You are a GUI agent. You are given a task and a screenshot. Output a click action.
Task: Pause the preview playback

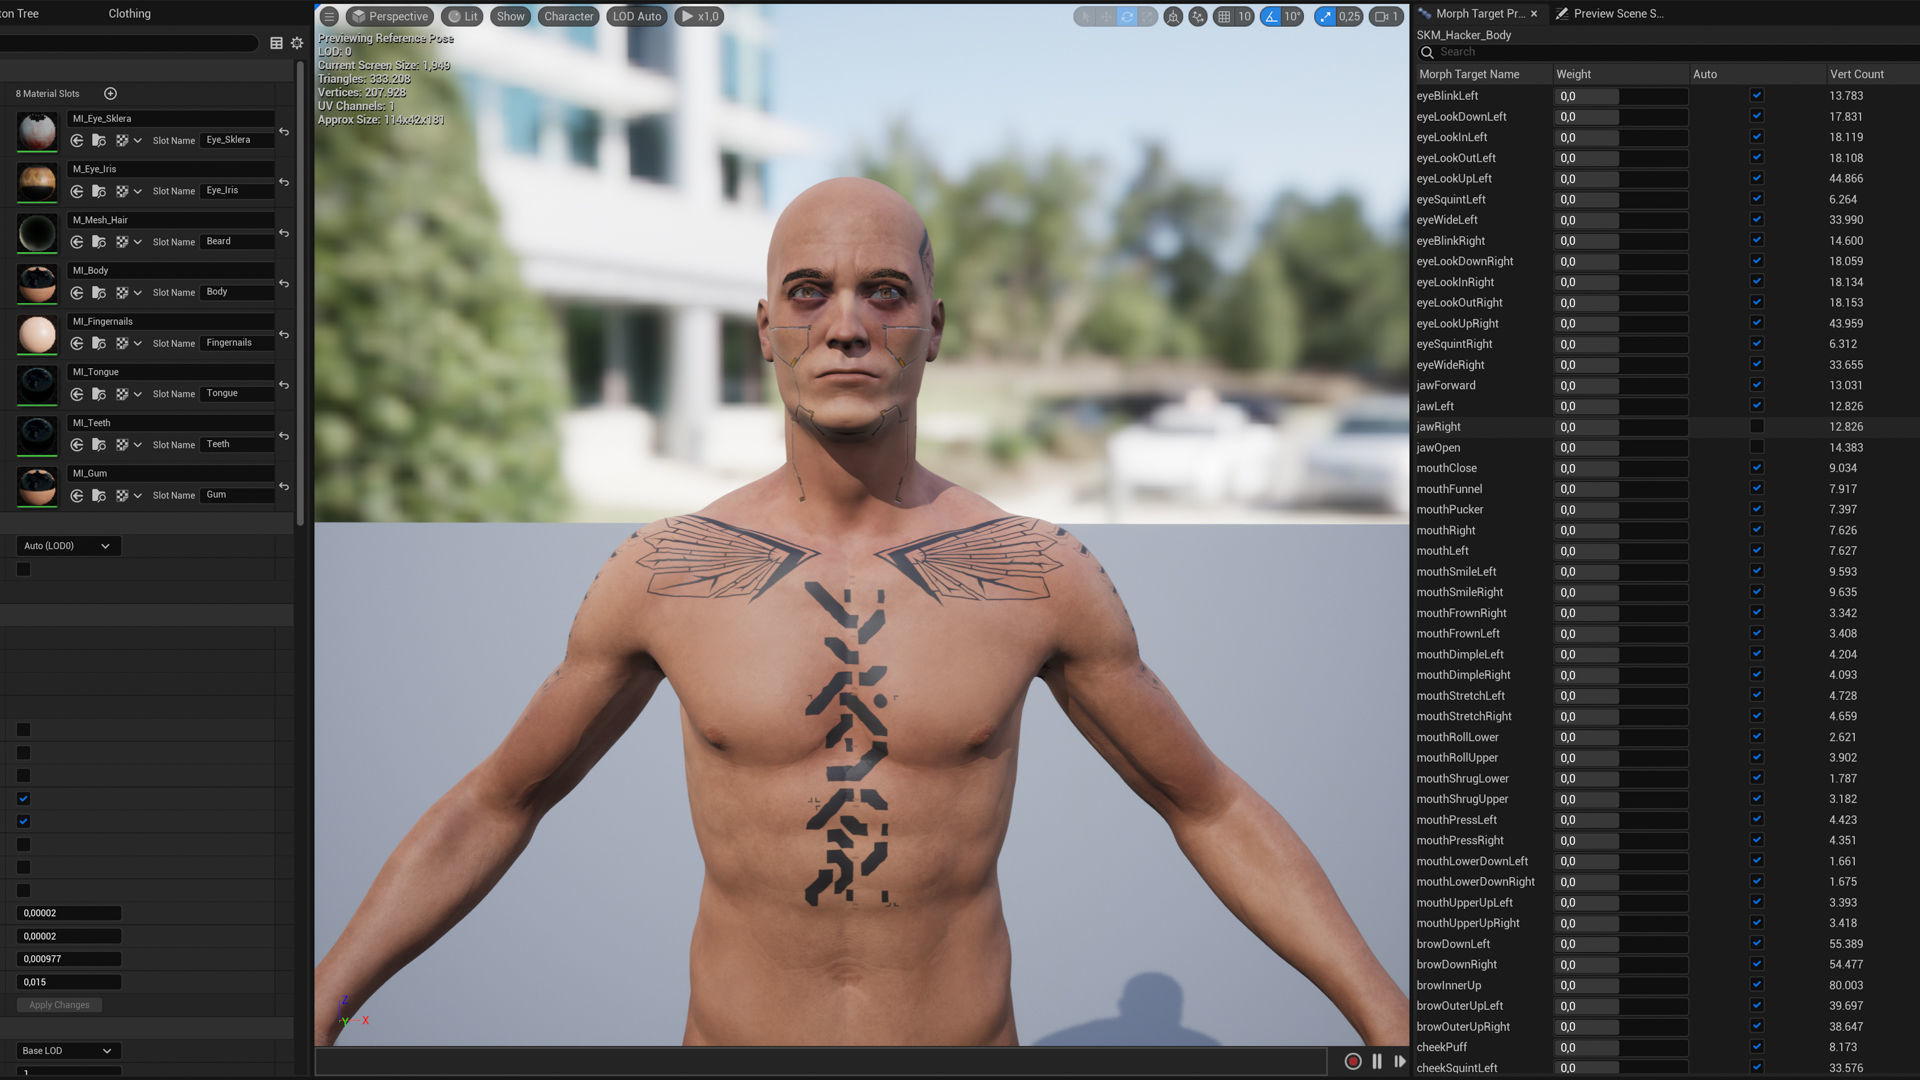[1377, 1062]
